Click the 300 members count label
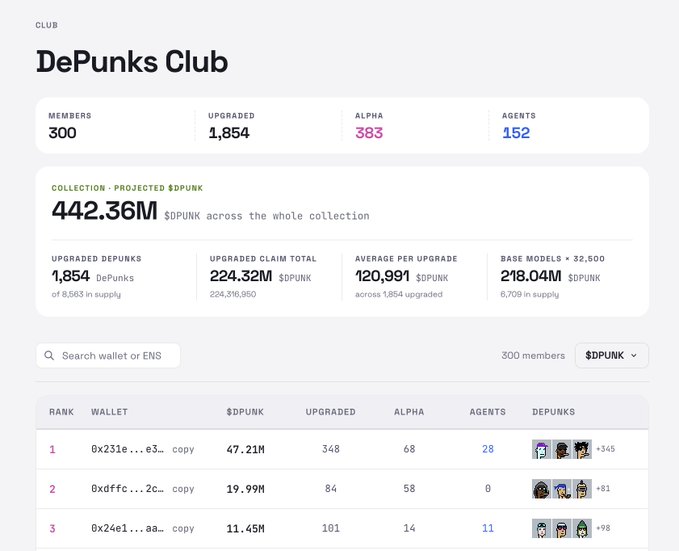Screen dimensions: 679x551 point(533,356)
